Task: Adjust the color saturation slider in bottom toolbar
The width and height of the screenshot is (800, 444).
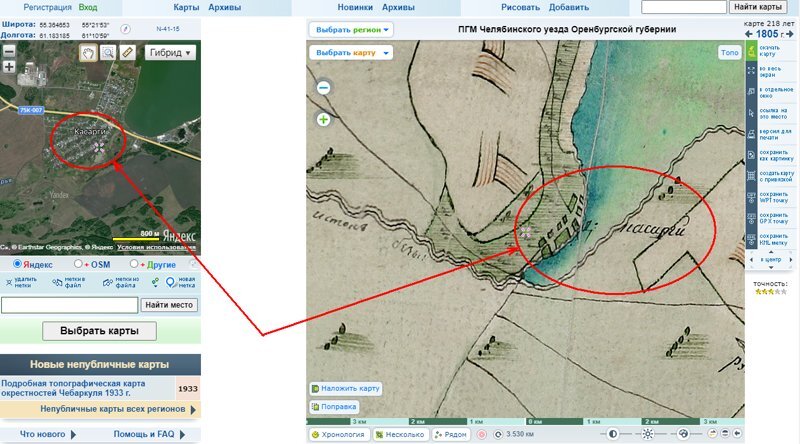Action: pos(684,434)
